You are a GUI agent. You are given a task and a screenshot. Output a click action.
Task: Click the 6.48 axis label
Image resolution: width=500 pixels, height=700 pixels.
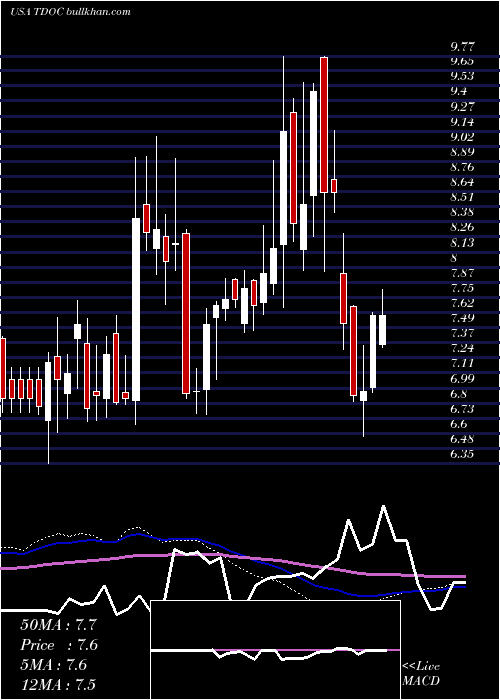[x=463, y=439]
